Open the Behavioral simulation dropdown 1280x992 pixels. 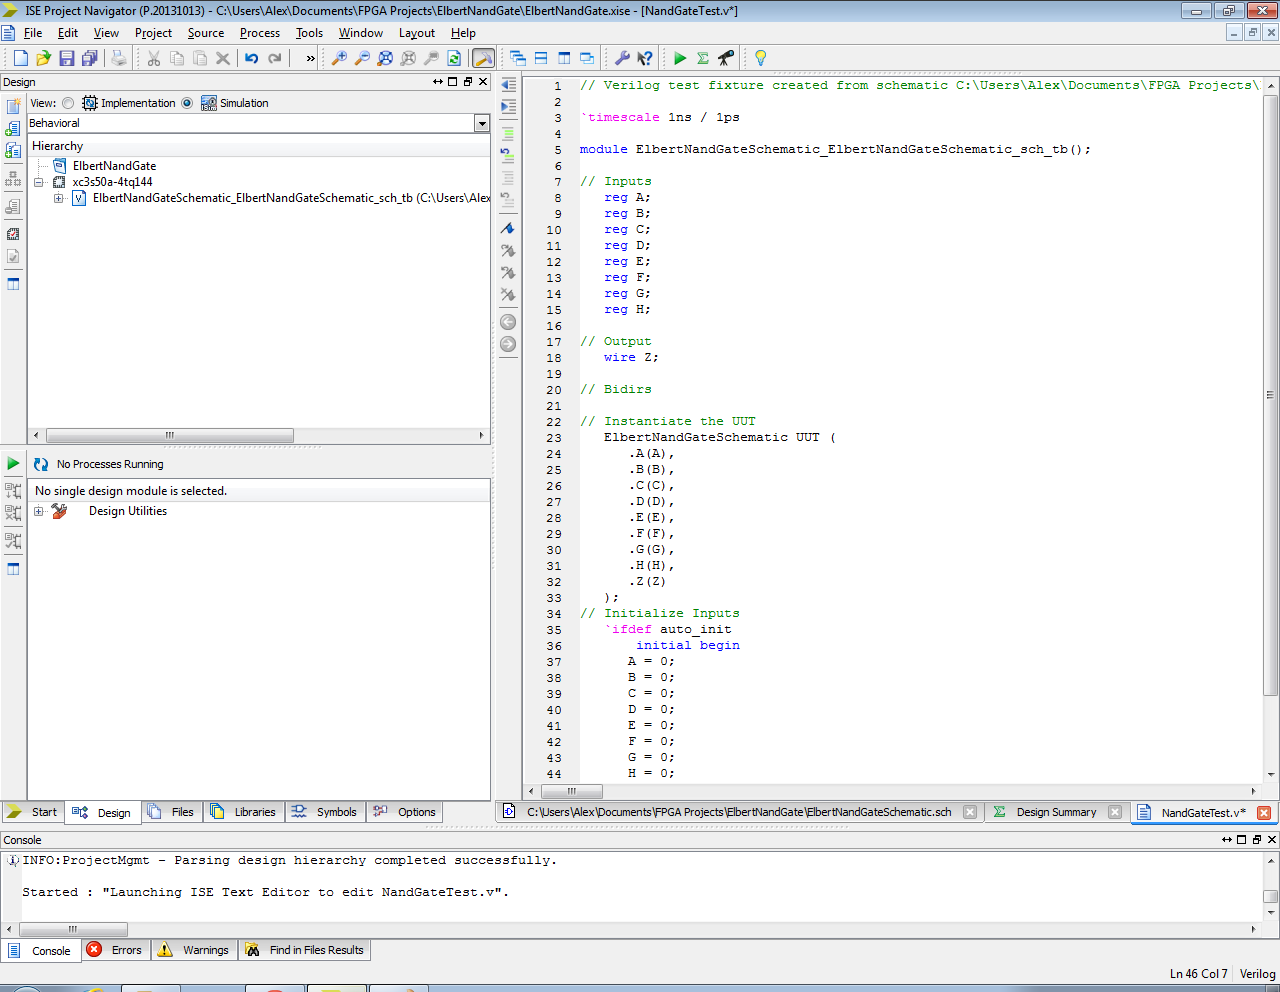pyautogui.click(x=481, y=124)
